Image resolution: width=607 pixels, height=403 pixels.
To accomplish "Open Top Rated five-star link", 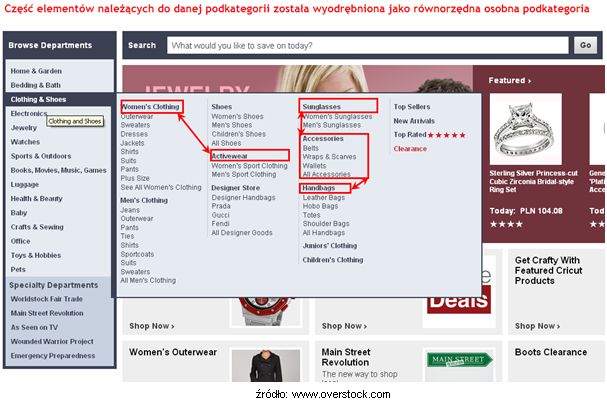I will (x=429, y=135).
